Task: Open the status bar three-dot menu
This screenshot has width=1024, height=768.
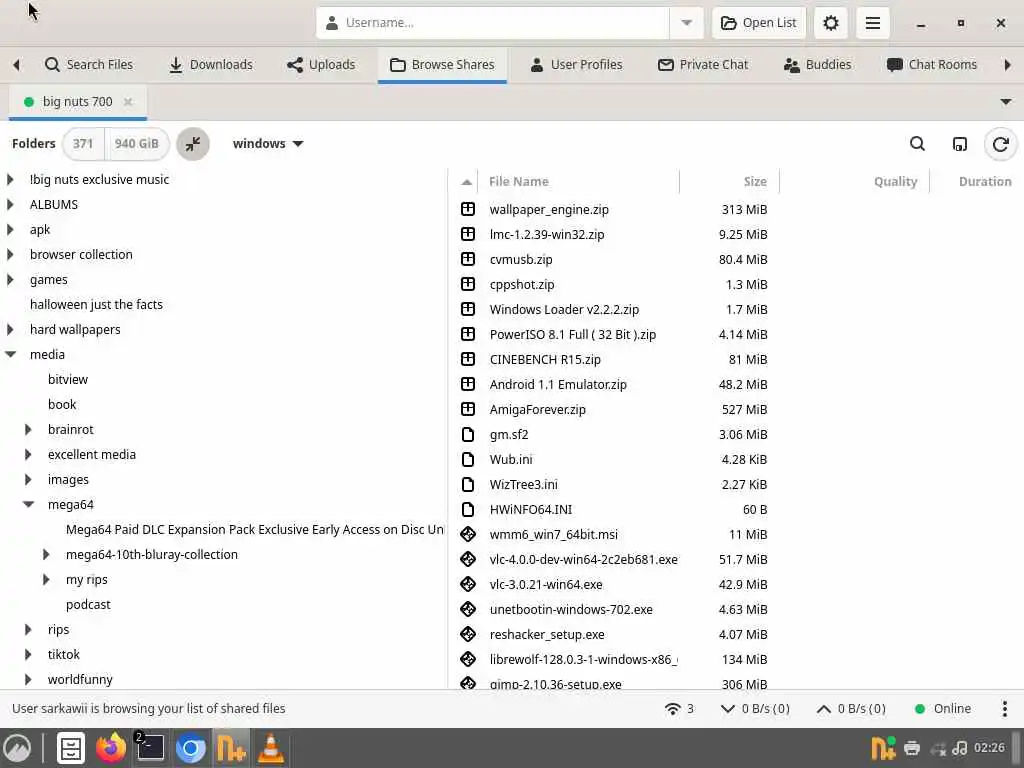Action: 1004,709
